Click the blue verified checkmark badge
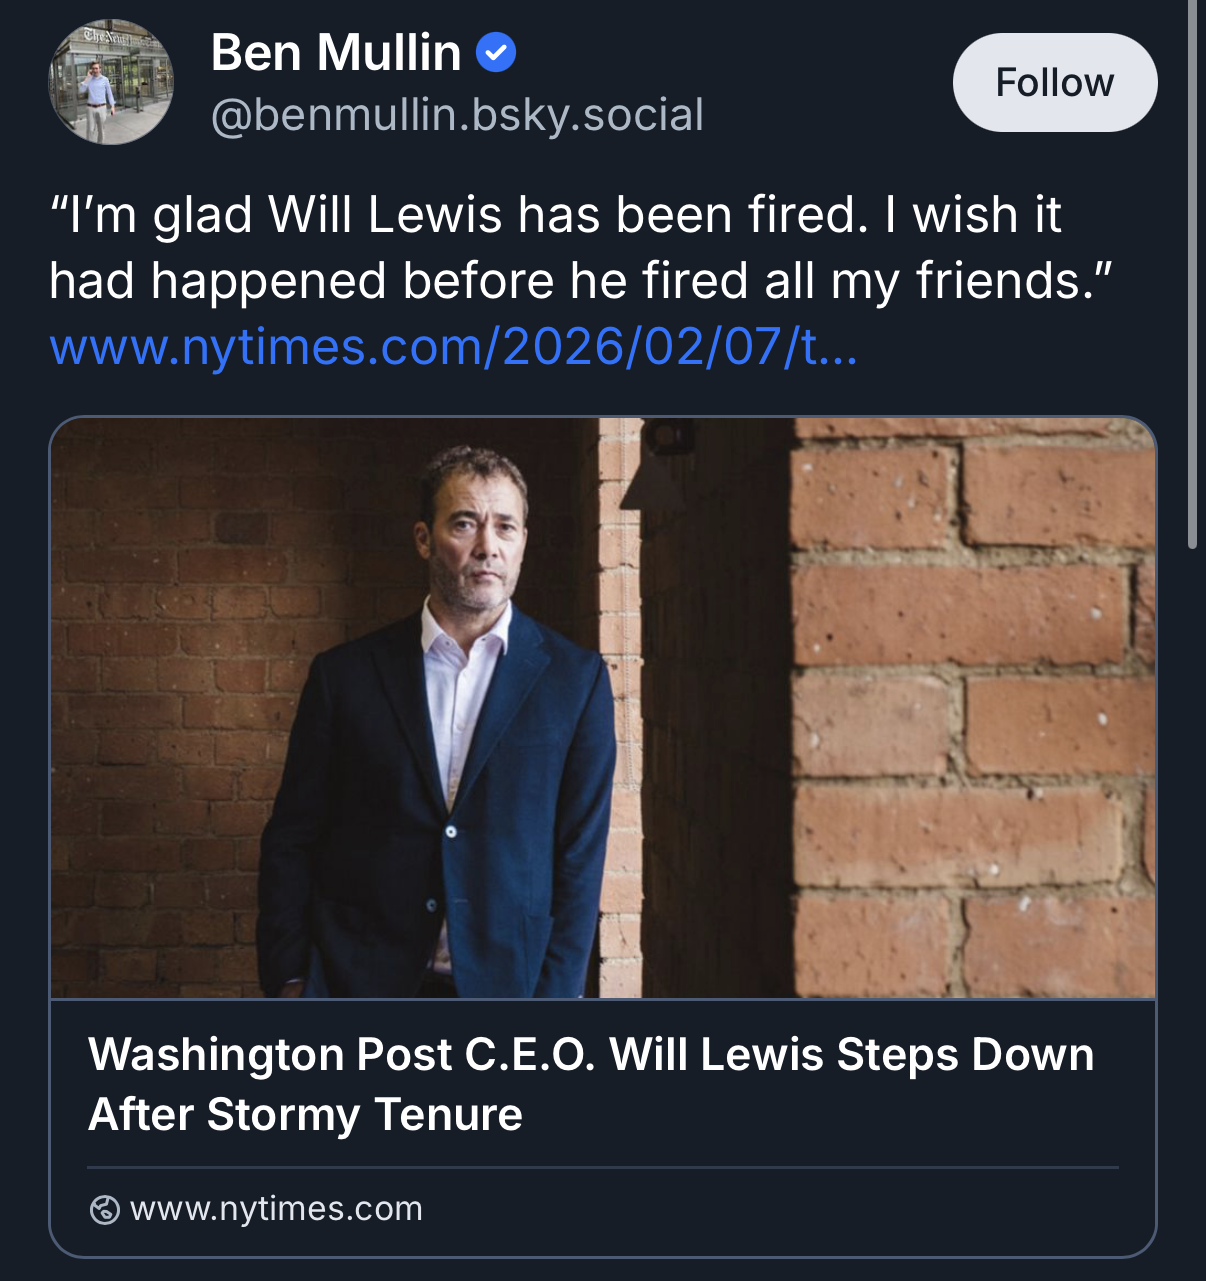 (x=495, y=52)
